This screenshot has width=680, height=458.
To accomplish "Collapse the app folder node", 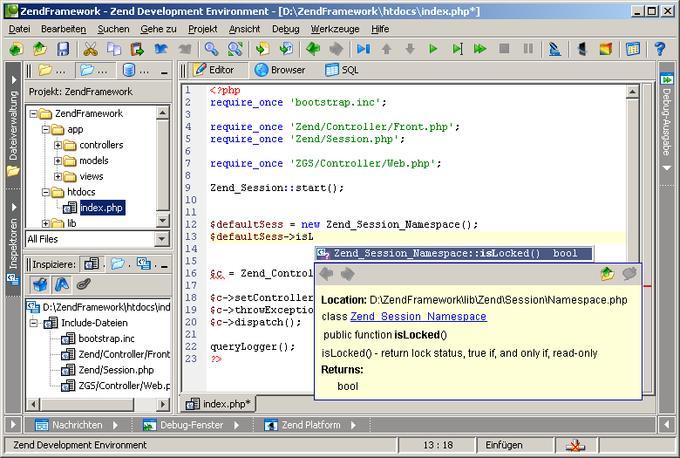I will 46,130.
